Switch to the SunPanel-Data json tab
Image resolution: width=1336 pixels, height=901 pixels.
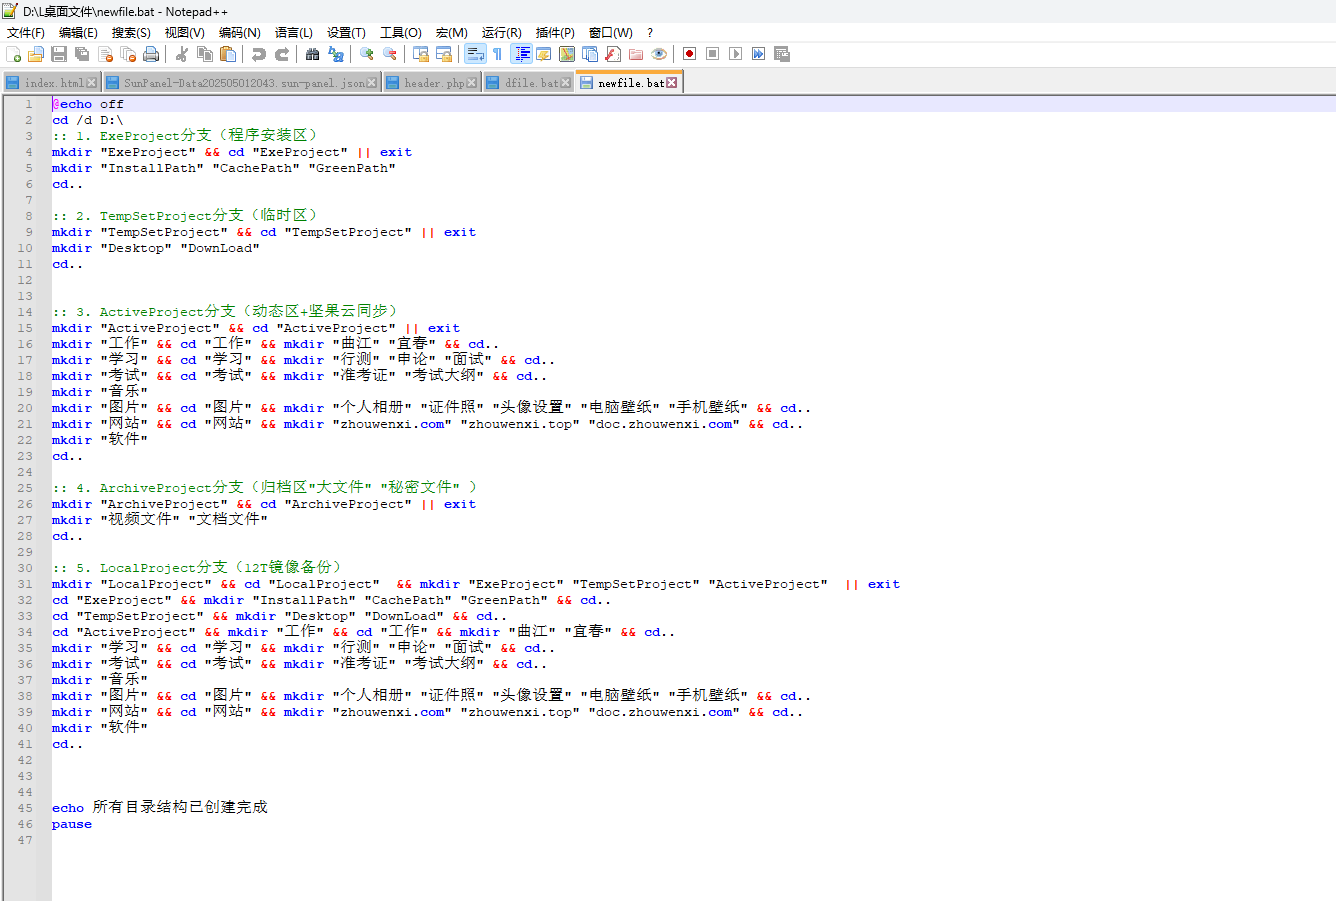tap(241, 83)
